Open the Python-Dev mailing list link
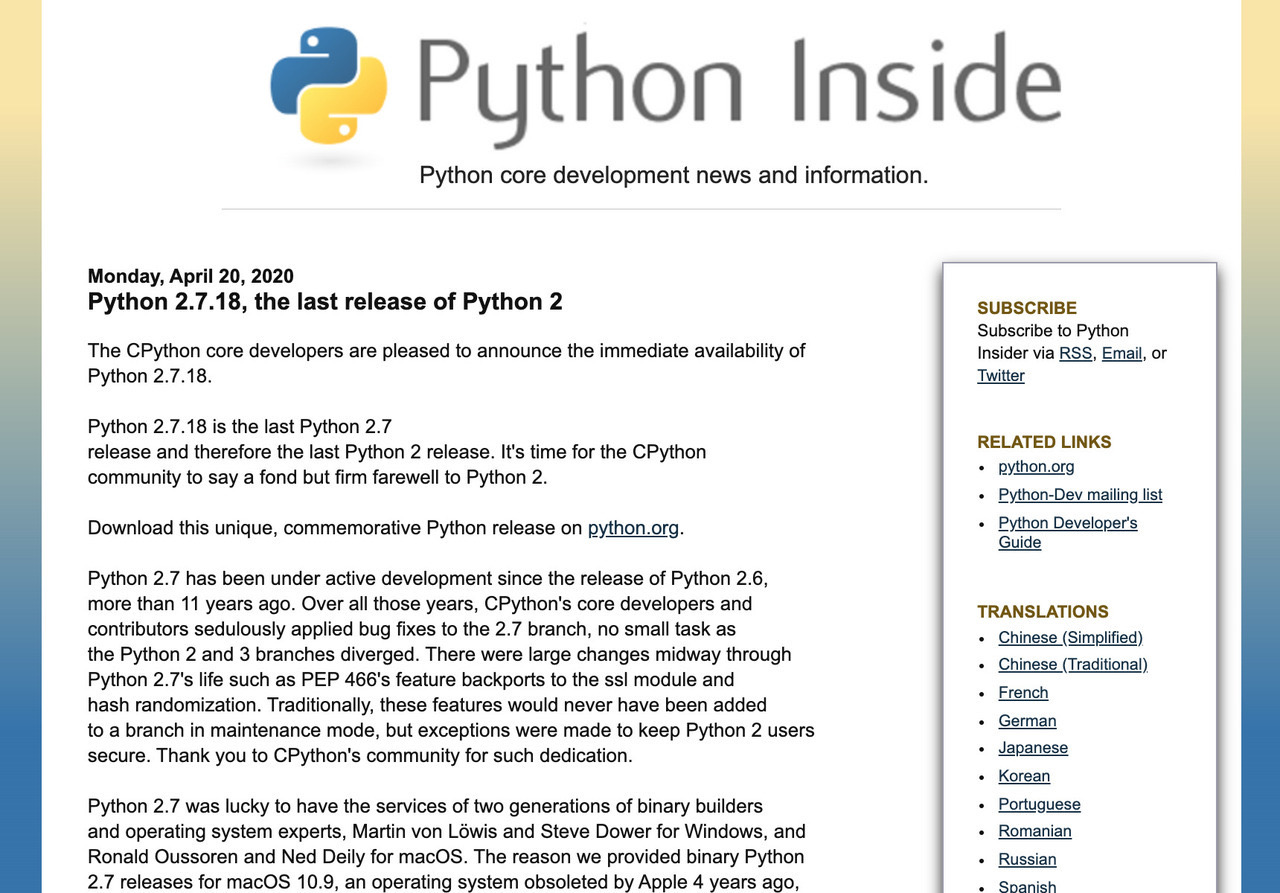The width and height of the screenshot is (1280, 893). point(1080,495)
